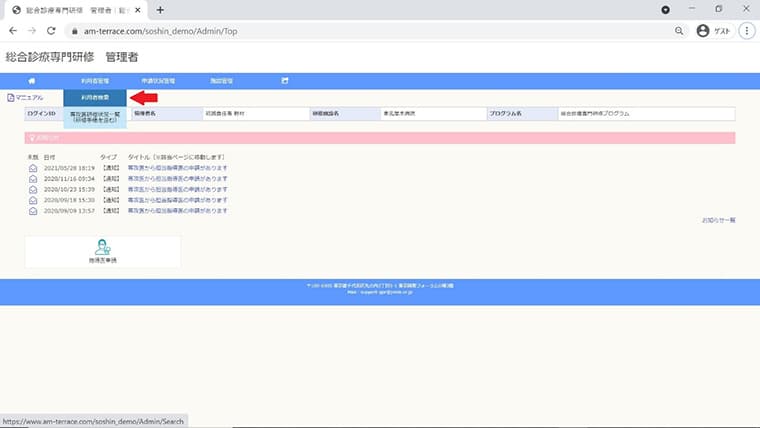Select 専攻医研修状況一覧 from the dropdown submenu

(x=95, y=117)
